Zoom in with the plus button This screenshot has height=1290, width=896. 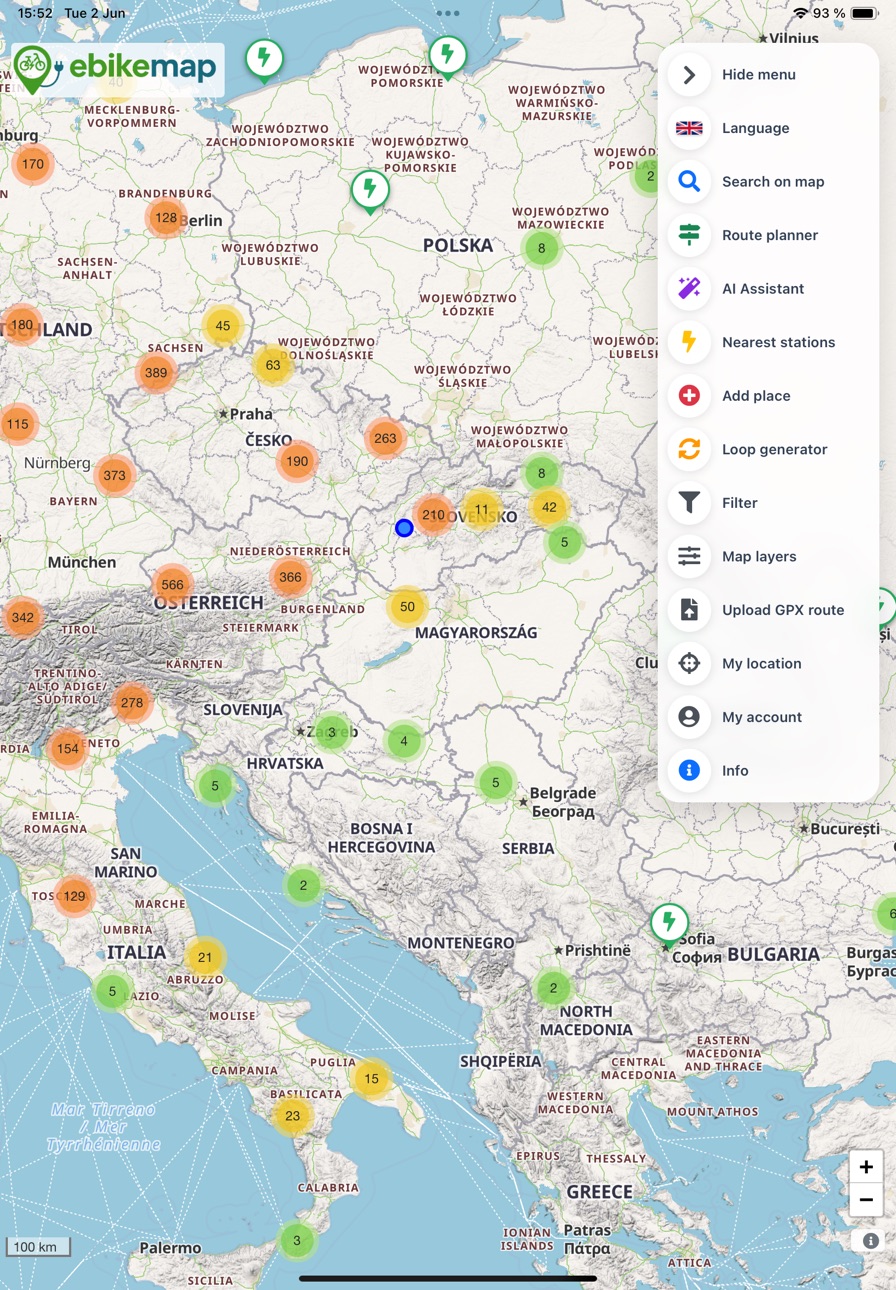click(x=866, y=1167)
